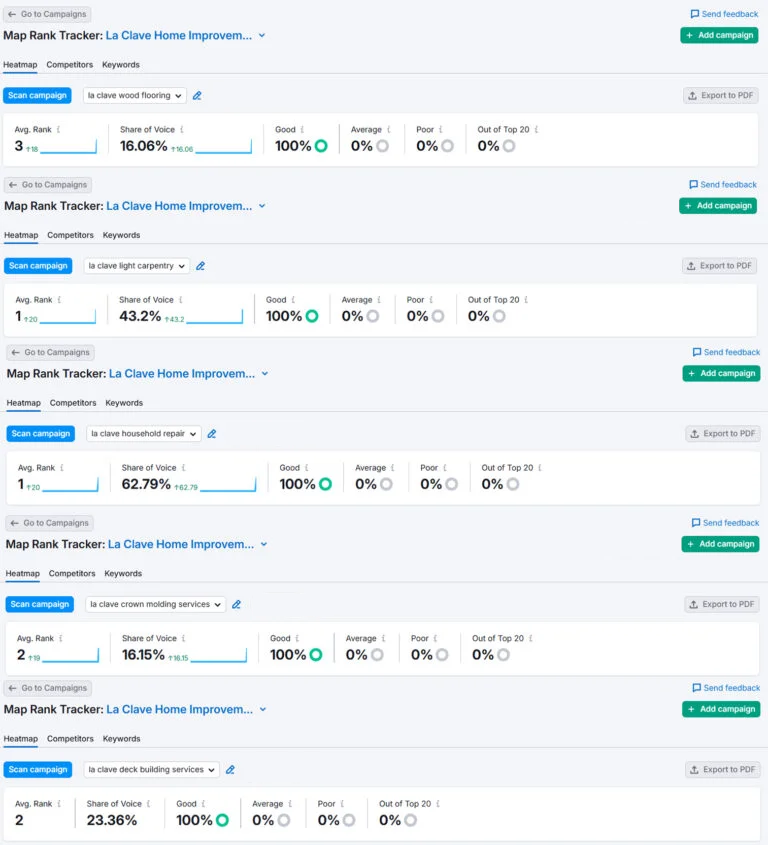Viewport: 768px width, 845px height.
Task: Go to Campaigns from the crown molding section
Action: [x=50, y=523]
